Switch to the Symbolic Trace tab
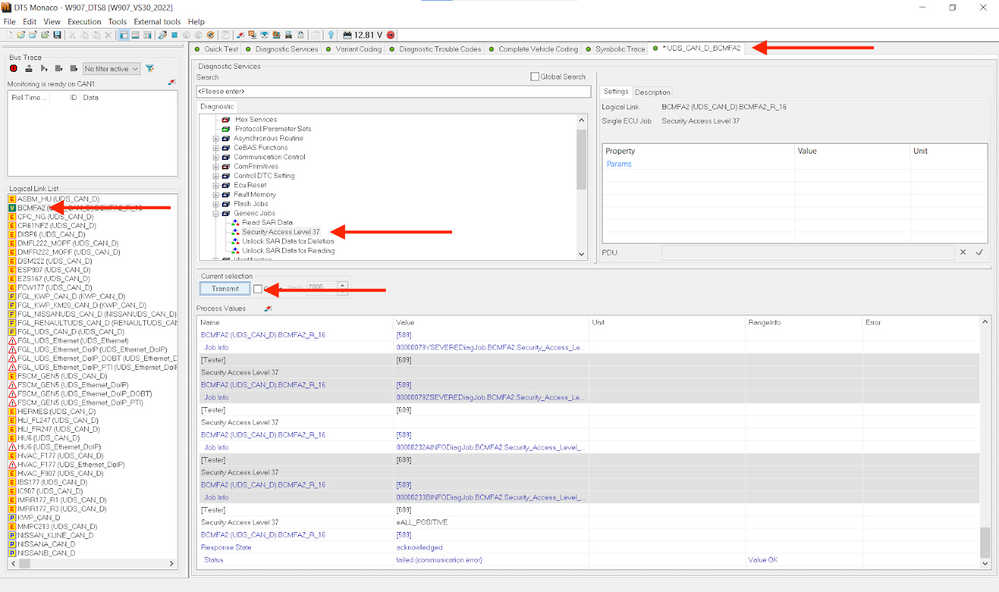This screenshot has height=592, width=999. [x=616, y=49]
